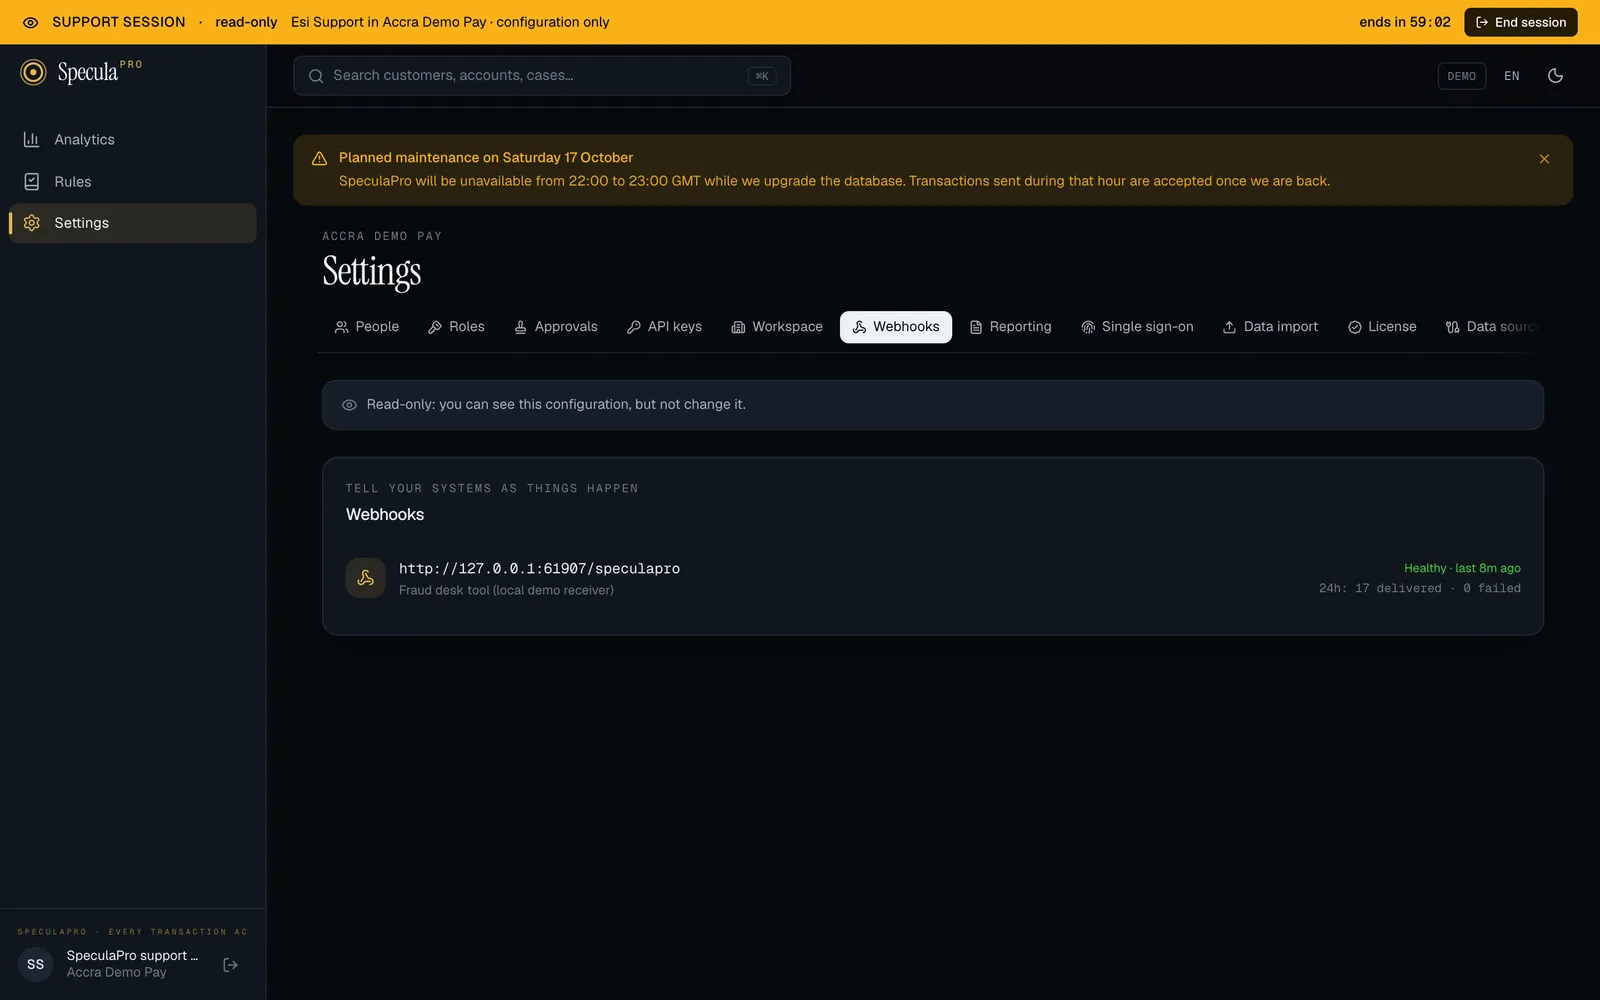Click the SS user avatar
1600x1000 pixels.
click(36, 964)
